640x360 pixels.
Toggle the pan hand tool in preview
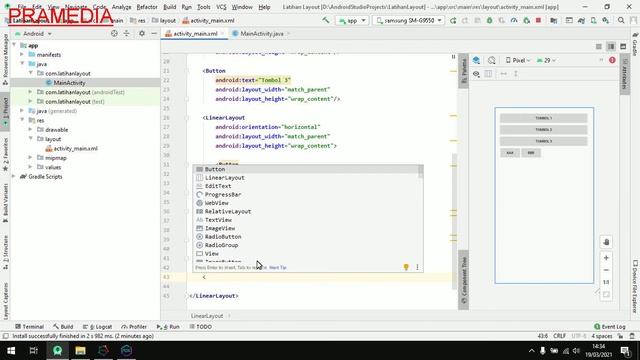click(606, 242)
